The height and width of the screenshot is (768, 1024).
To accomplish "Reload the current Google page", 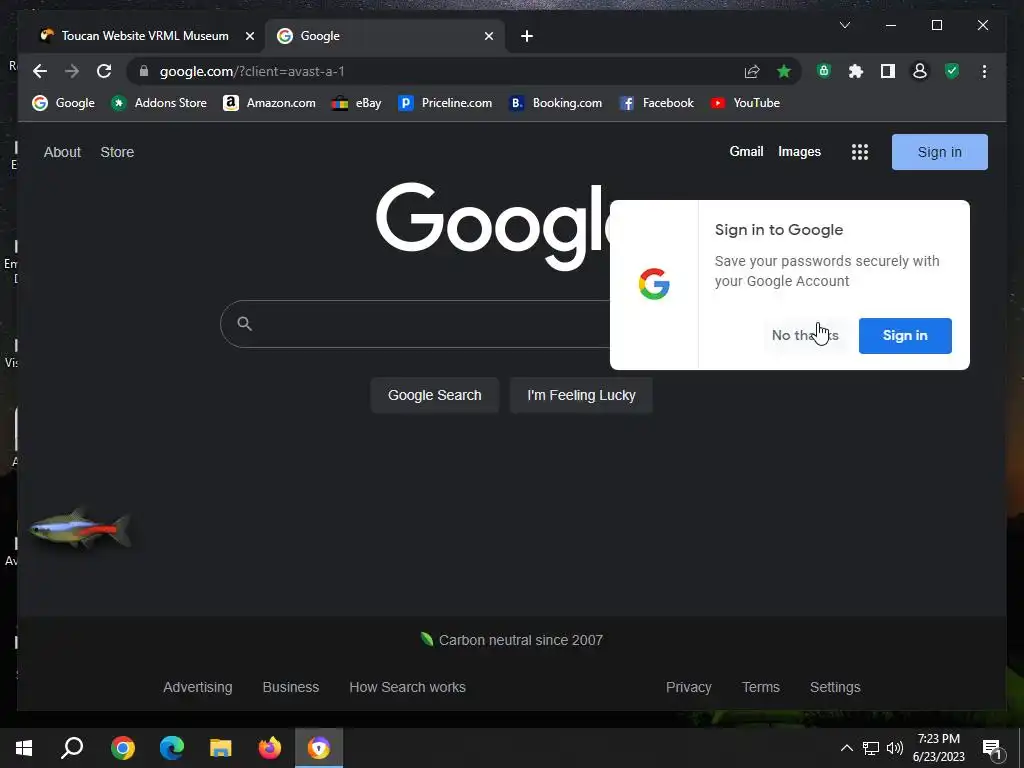I will click(x=104, y=71).
